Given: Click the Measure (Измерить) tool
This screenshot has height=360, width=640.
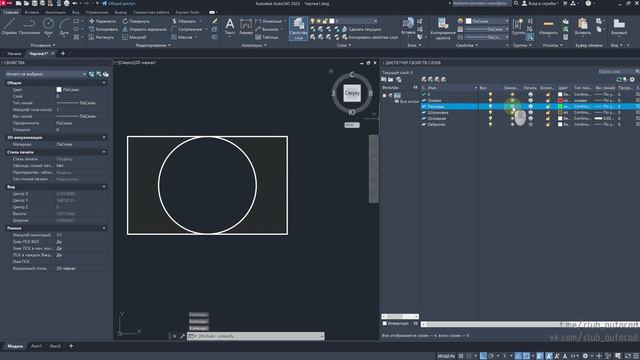Looking at the screenshot, I should coord(548,27).
